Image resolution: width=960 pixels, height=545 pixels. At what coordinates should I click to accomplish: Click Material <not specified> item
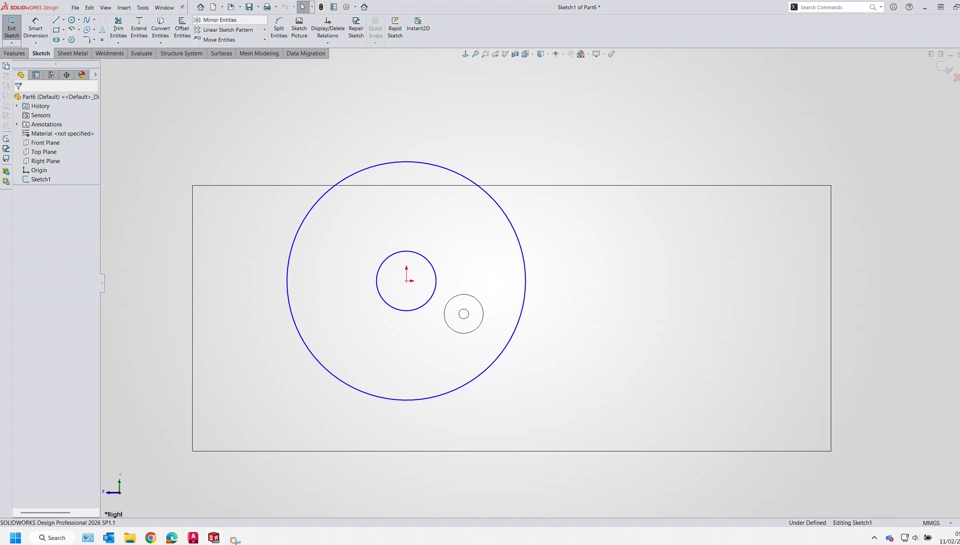point(58,133)
